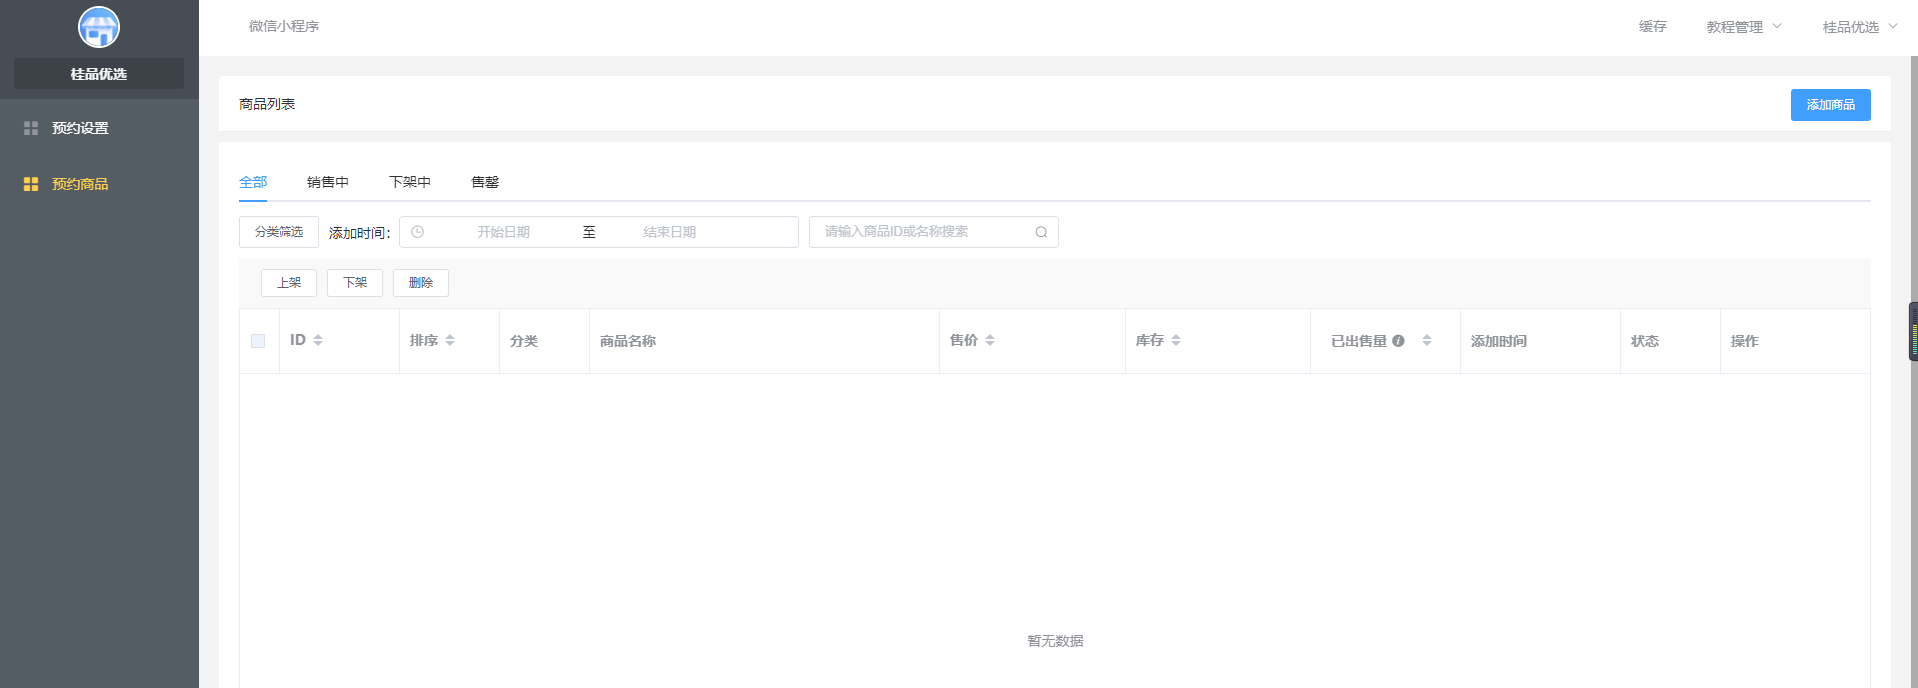Click the 删除 button
The image size is (1918, 688).
click(421, 283)
